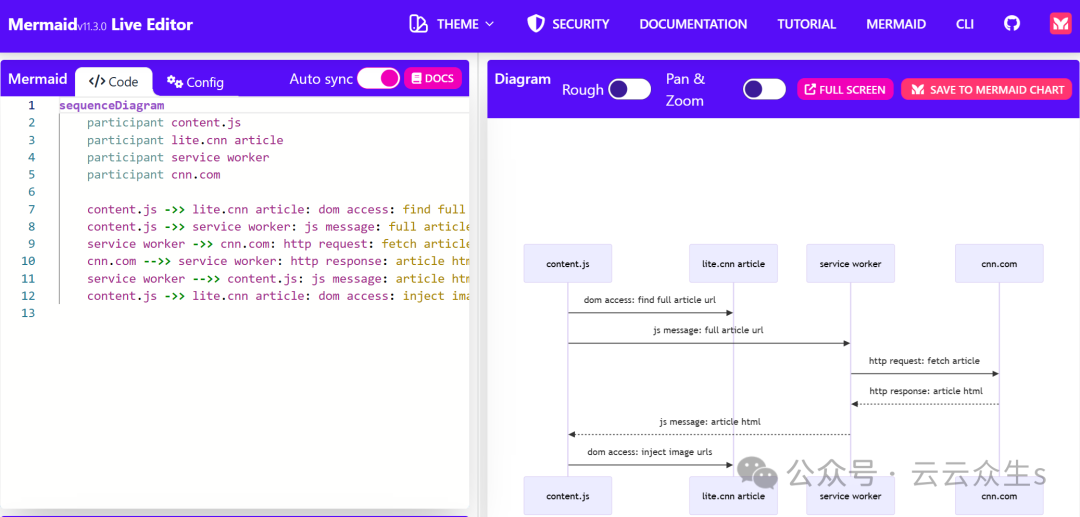This screenshot has width=1080, height=517.
Task: Click the top service worker participant box
Action: point(851,263)
